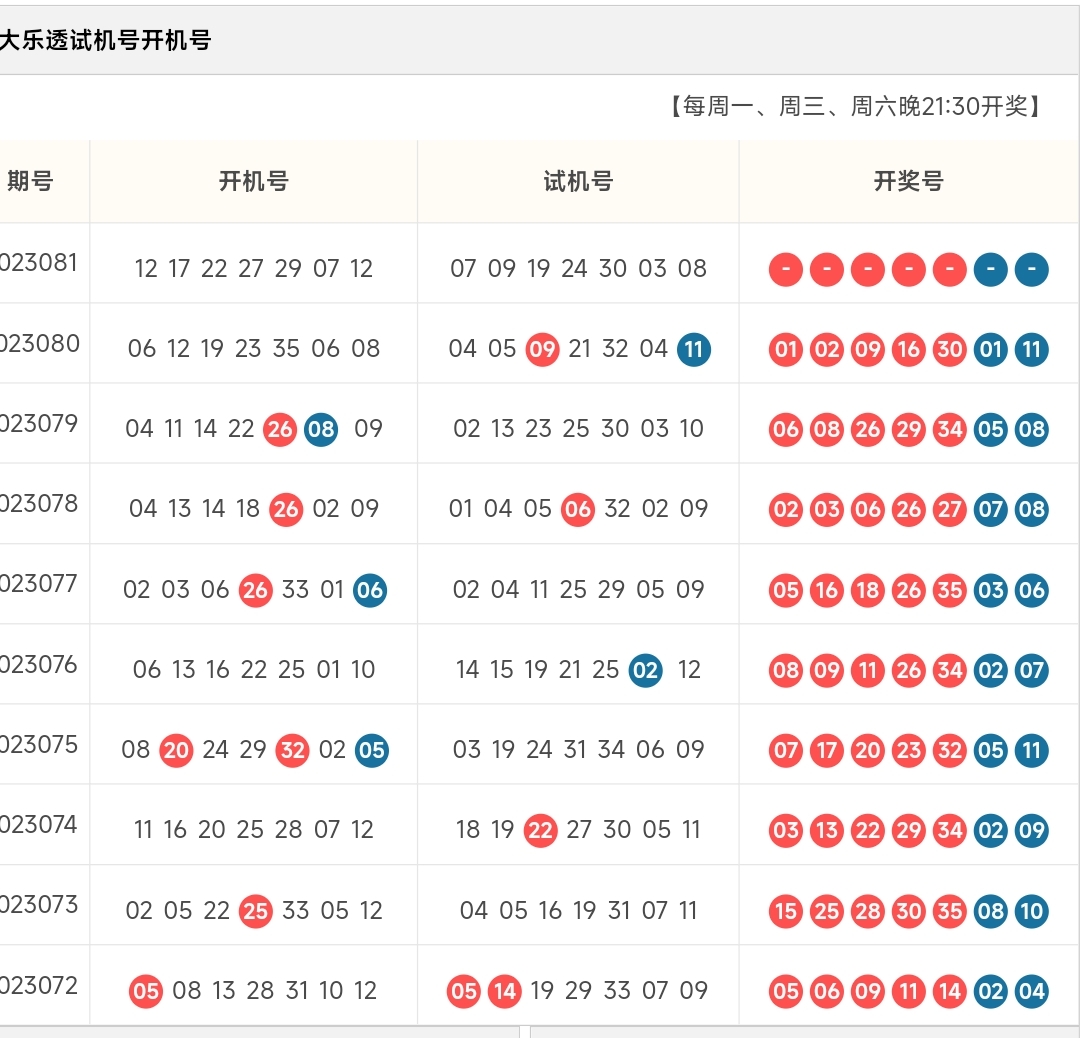This screenshot has width=1080, height=1038.
Task: Click red ball 29 in 023079 开奖号
Action: [908, 429]
